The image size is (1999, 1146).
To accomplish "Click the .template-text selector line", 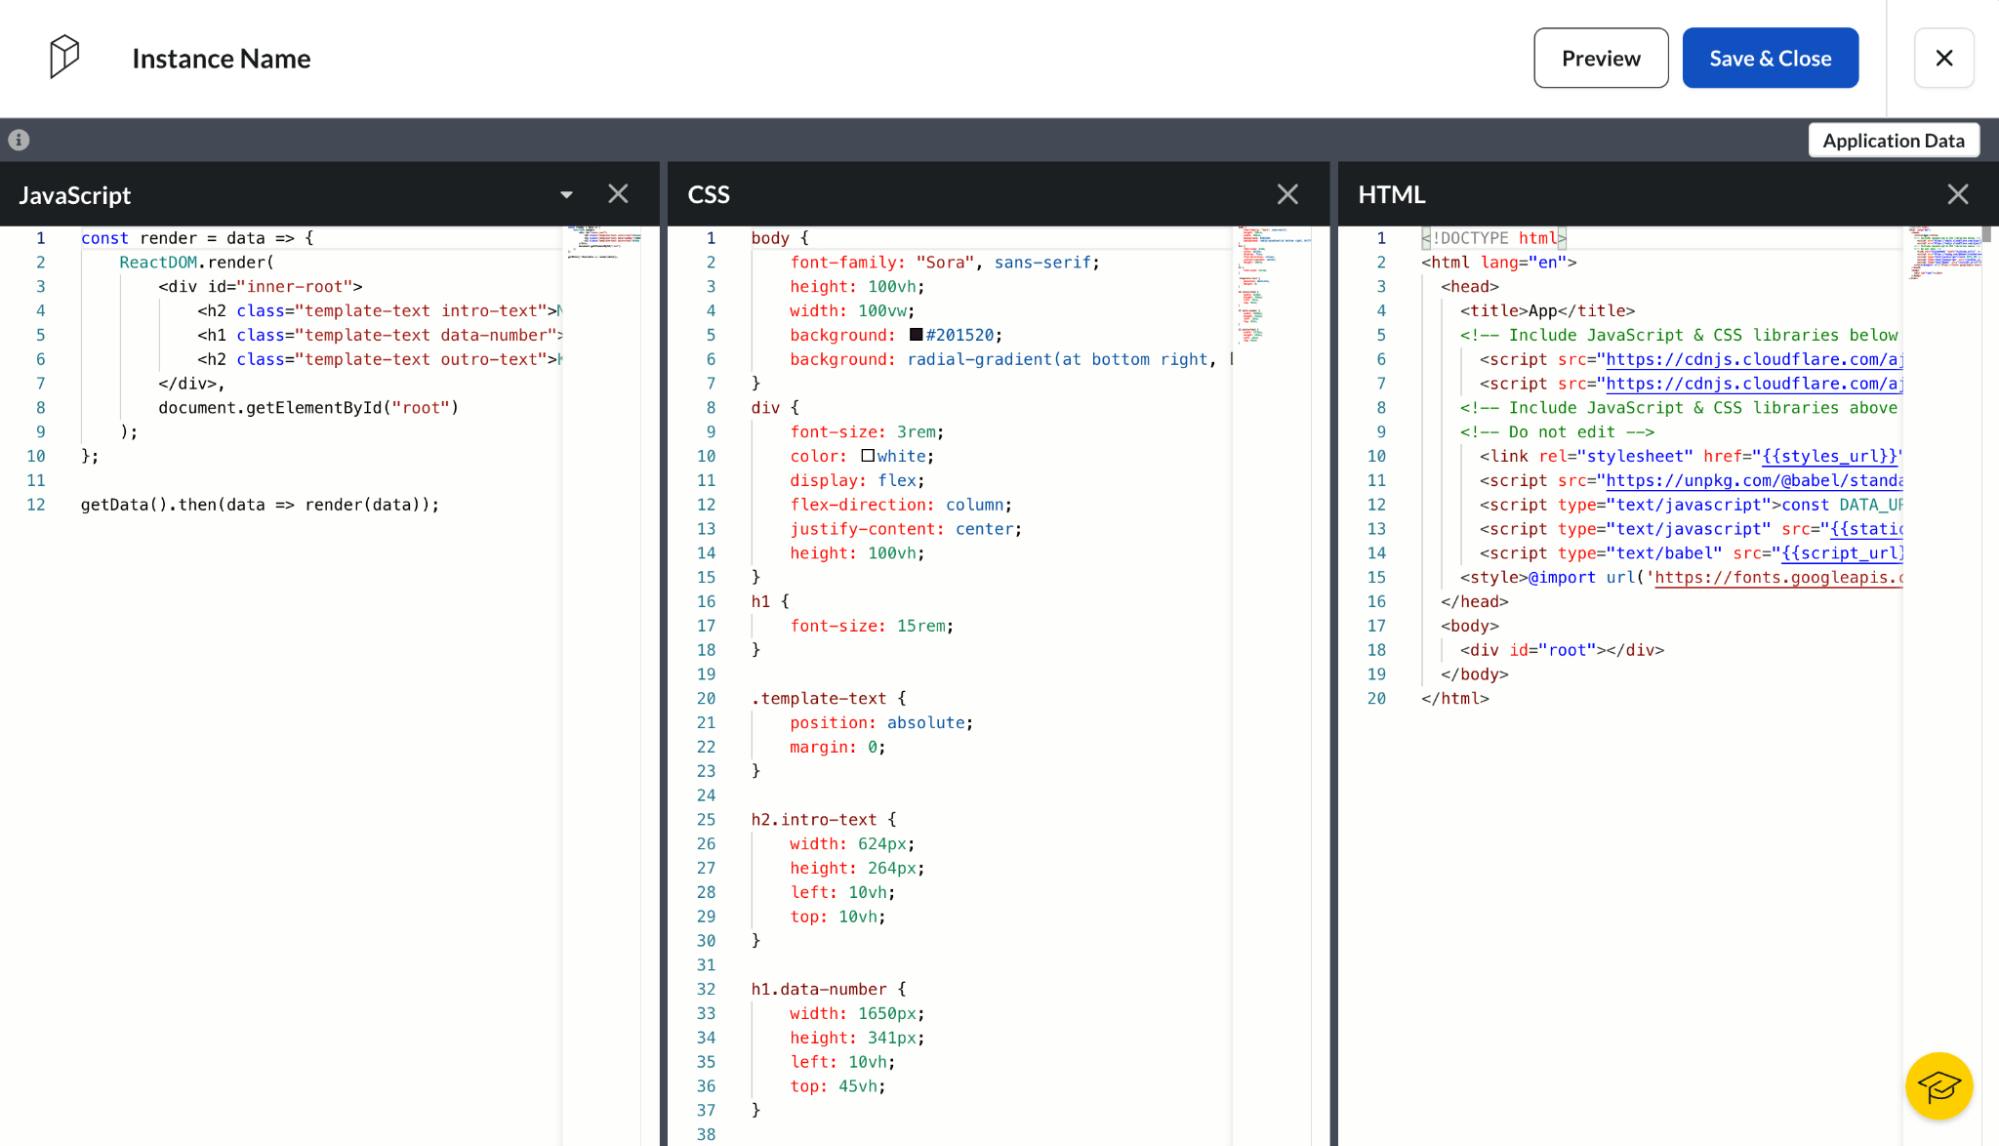I will click(x=829, y=699).
